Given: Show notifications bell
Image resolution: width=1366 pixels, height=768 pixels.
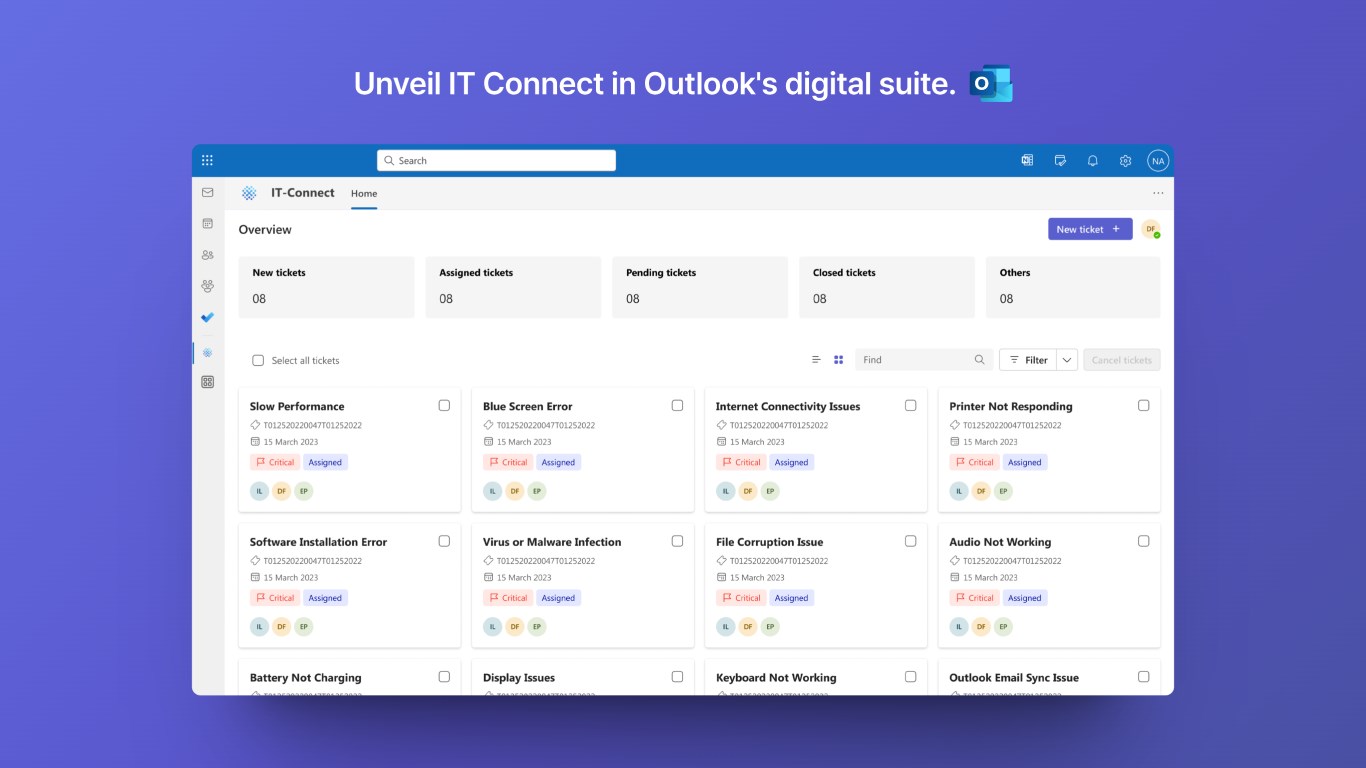Looking at the screenshot, I should click(1093, 160).
